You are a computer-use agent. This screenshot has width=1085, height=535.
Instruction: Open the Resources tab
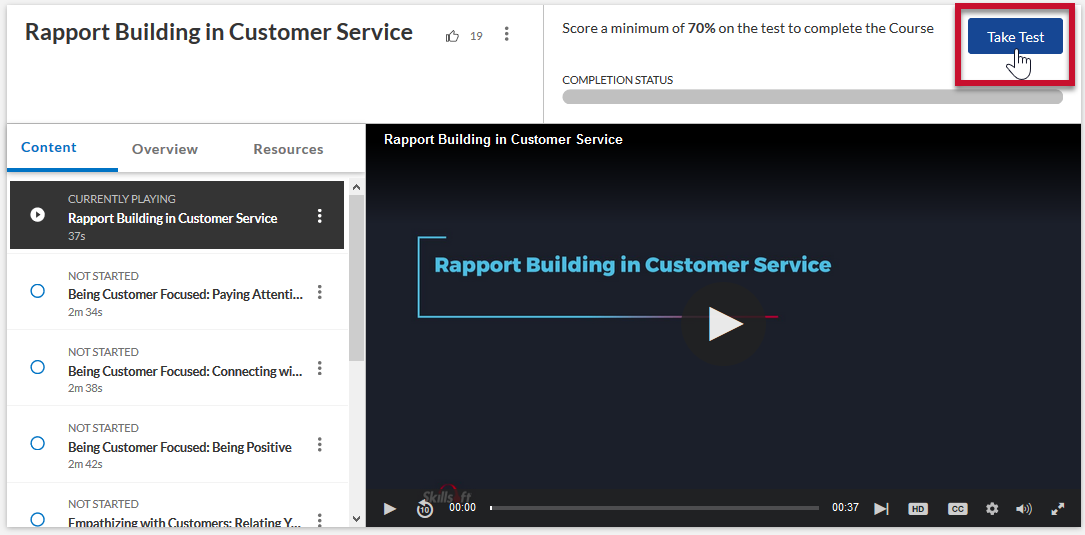pos(288,149)
